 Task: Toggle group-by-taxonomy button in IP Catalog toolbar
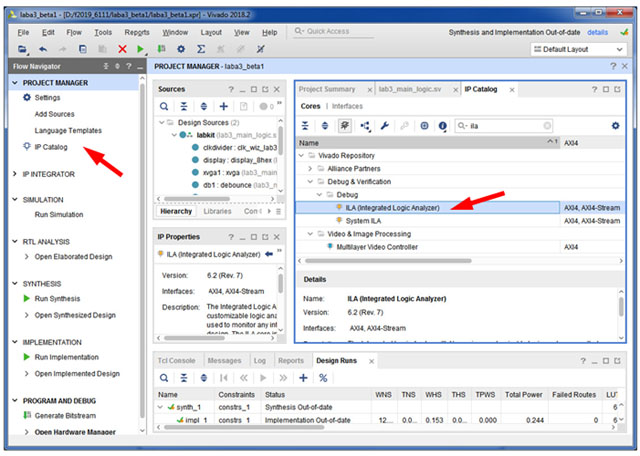345,126
